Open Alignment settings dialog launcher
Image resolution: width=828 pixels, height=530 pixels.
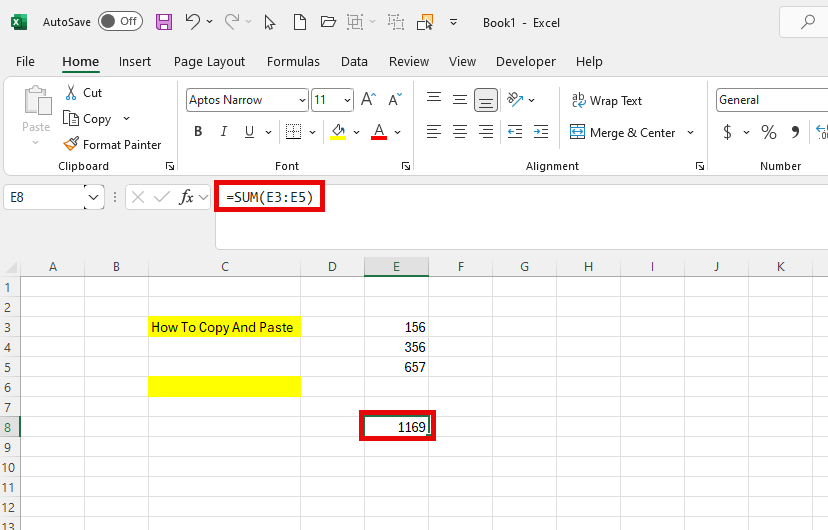click(x=700, y=166)
